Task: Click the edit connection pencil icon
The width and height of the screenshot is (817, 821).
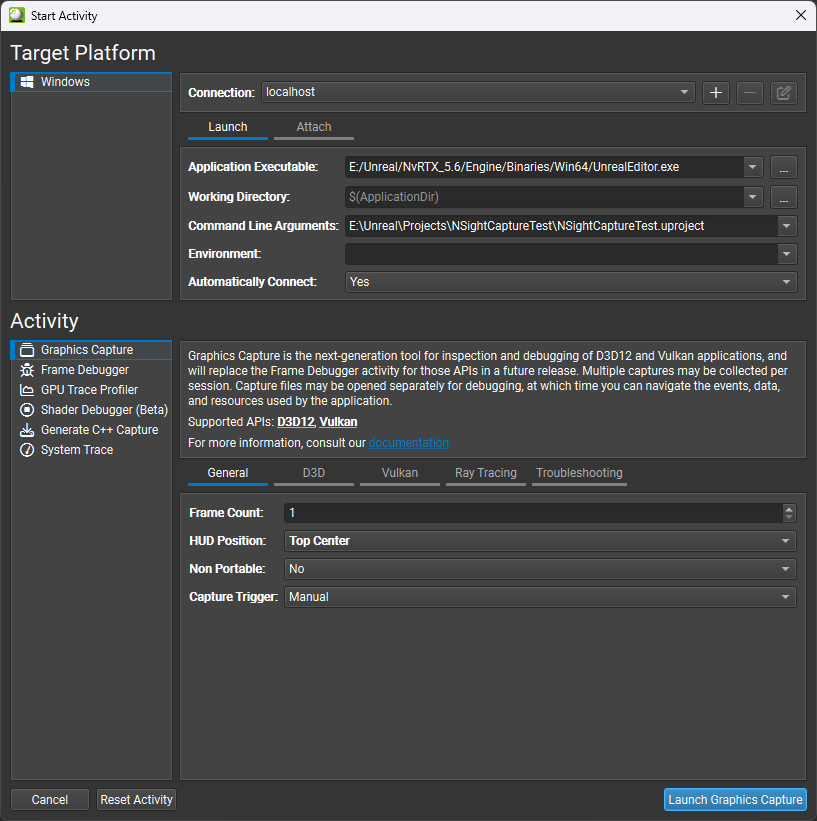Action: pyautogui.click(x=783, y=93)
